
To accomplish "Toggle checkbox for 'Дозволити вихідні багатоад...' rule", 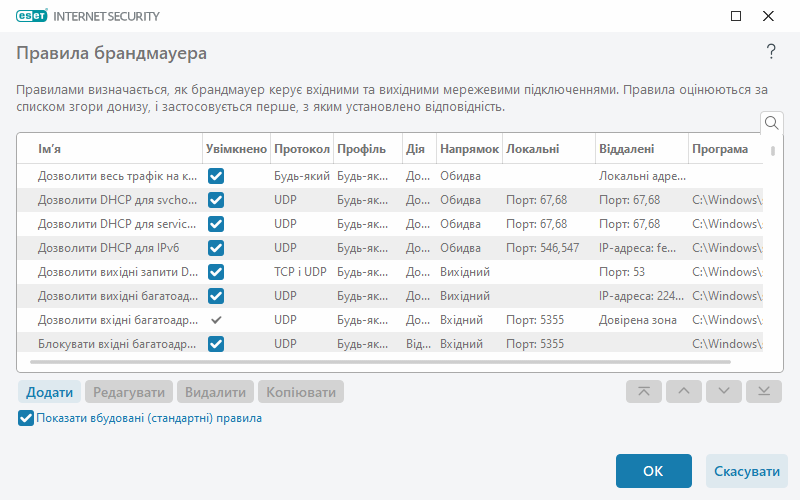I will point(216,296).
